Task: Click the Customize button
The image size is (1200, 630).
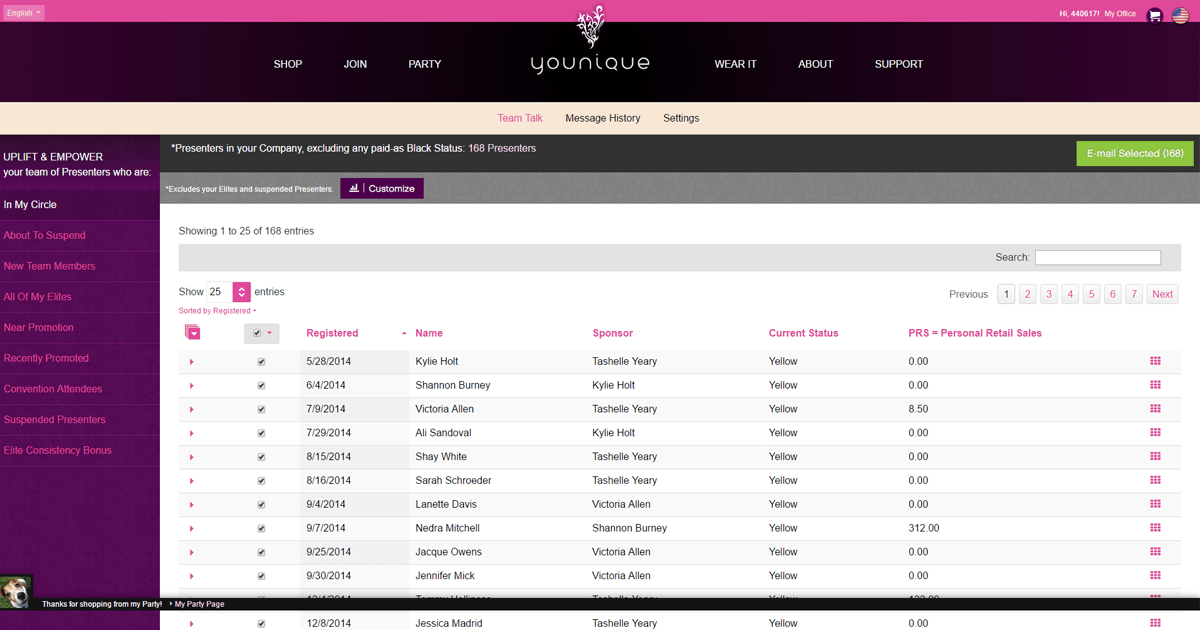Action: (382, 188)
